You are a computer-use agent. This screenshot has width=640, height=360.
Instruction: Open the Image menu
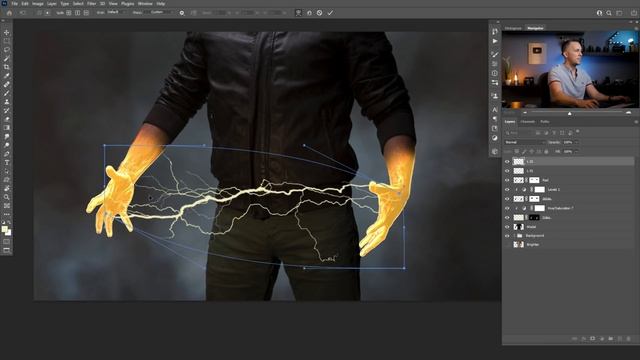[38, 4]
